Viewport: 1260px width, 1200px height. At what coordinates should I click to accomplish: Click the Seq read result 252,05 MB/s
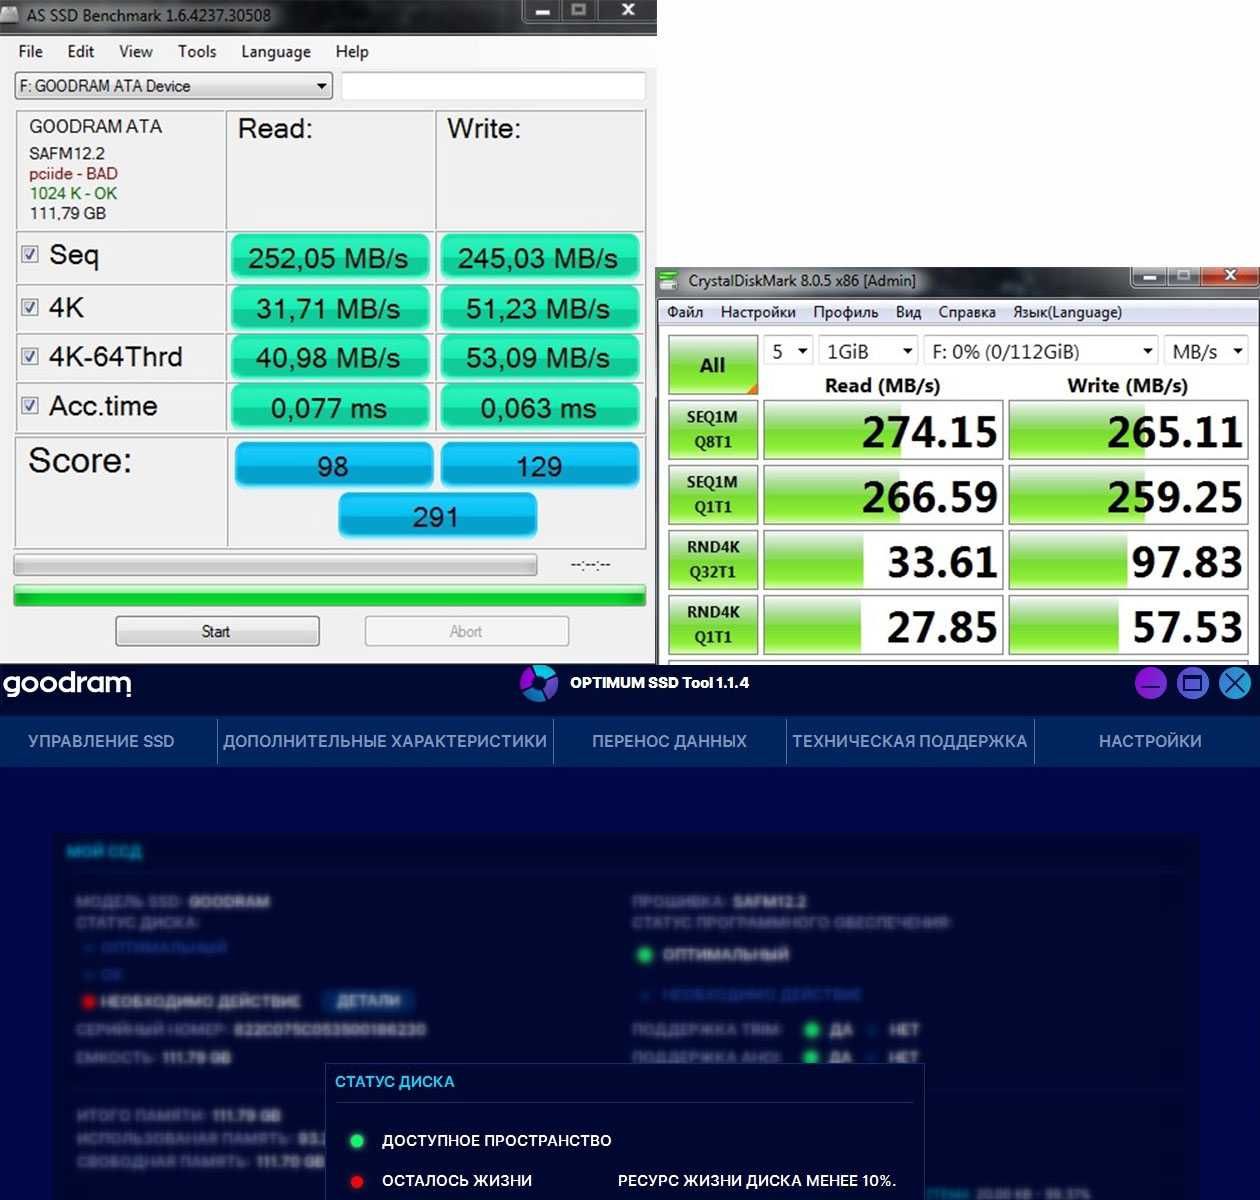[x=329, y=258]
